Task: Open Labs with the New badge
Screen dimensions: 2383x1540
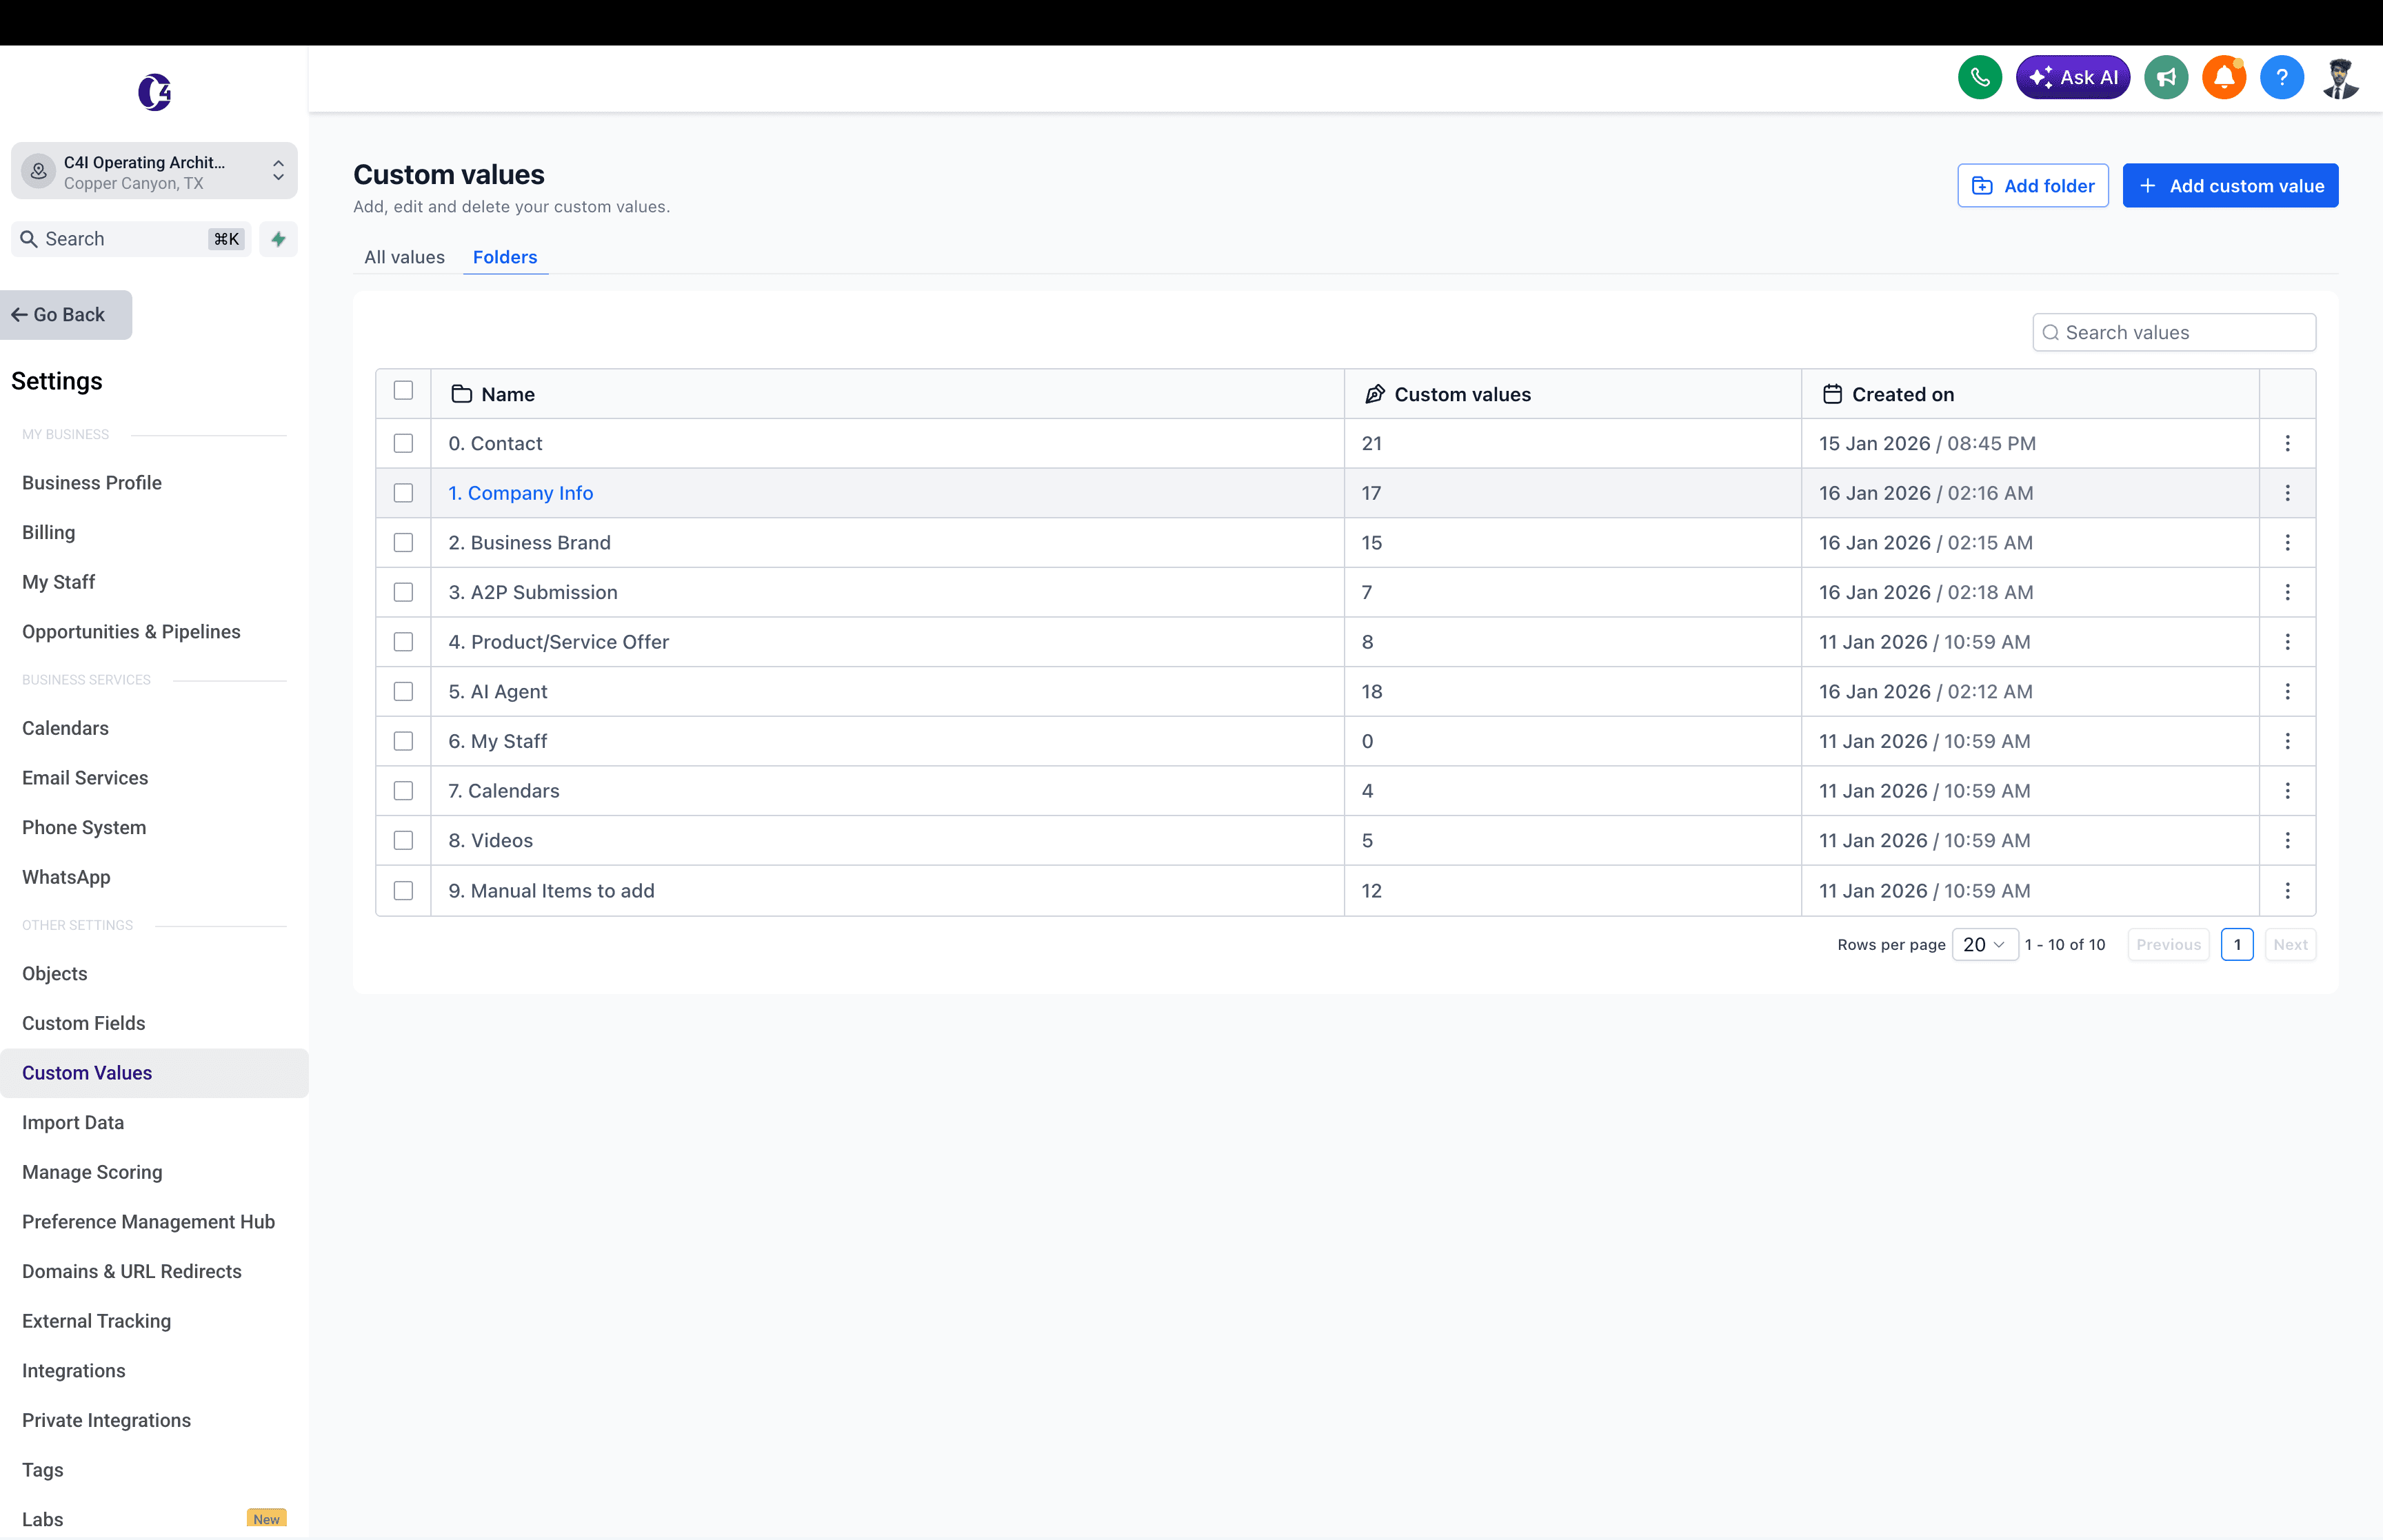Action: (x=154, y=1520)
